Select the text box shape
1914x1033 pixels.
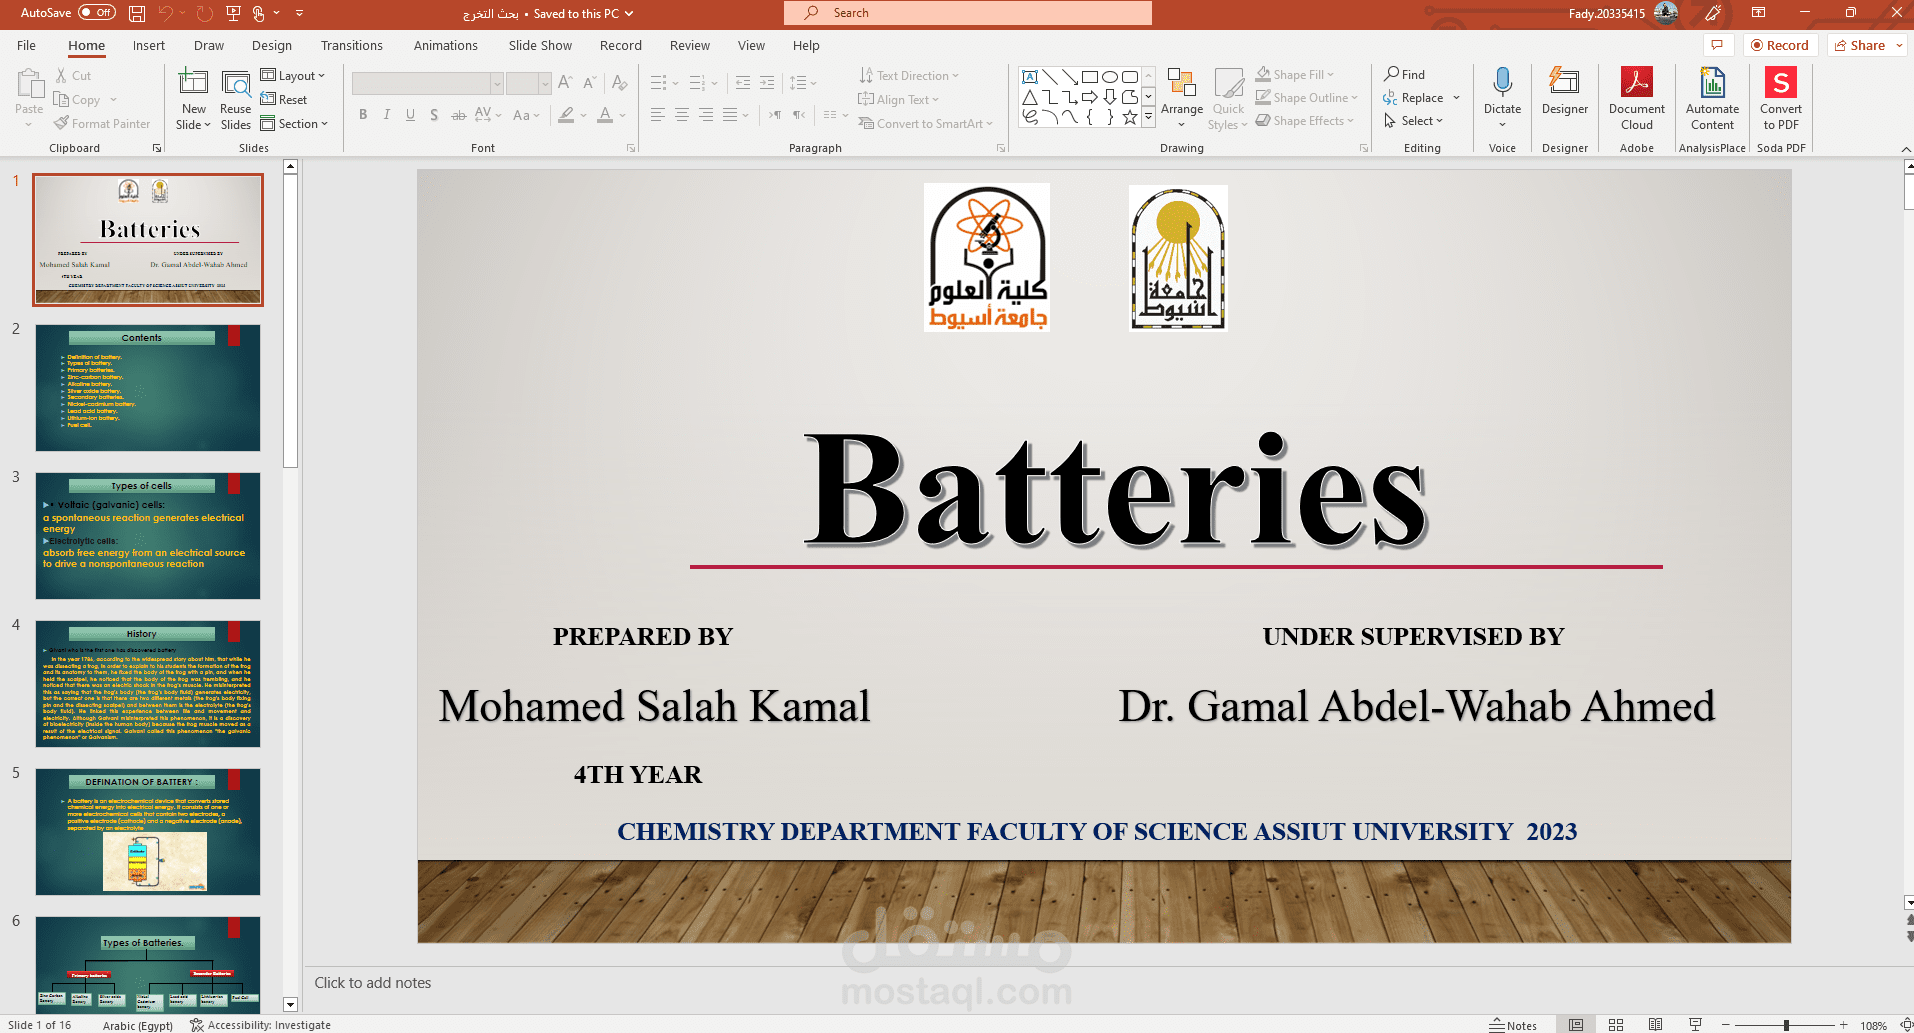point(1030,77)
